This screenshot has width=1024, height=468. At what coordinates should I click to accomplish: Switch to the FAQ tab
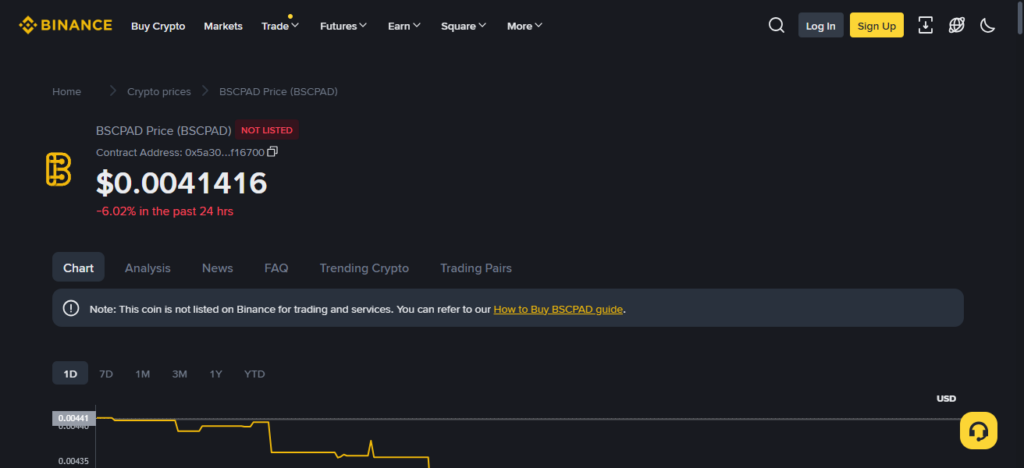coord(276,268)
